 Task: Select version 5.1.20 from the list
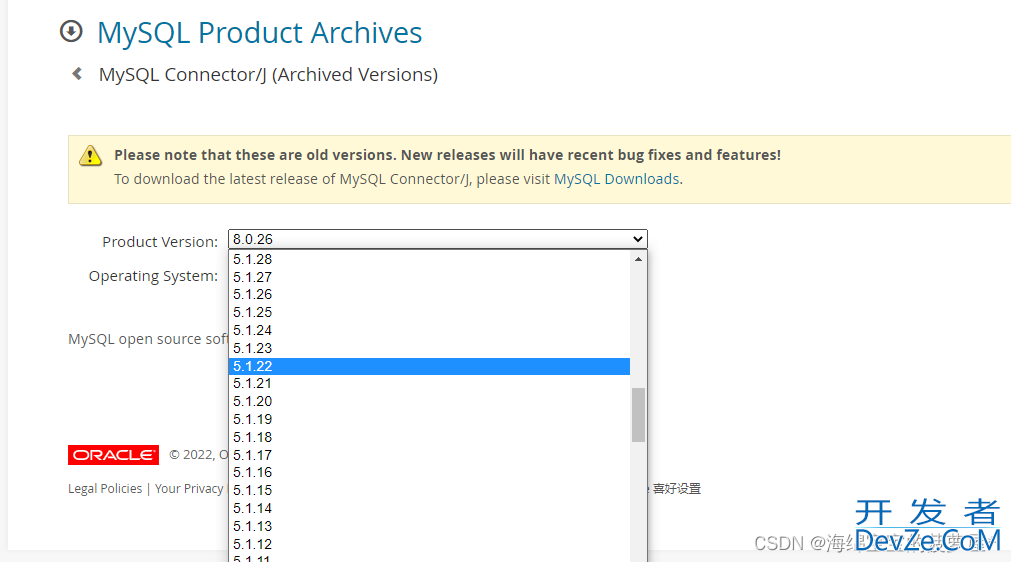pyautogui.click(x=429, y=402)
